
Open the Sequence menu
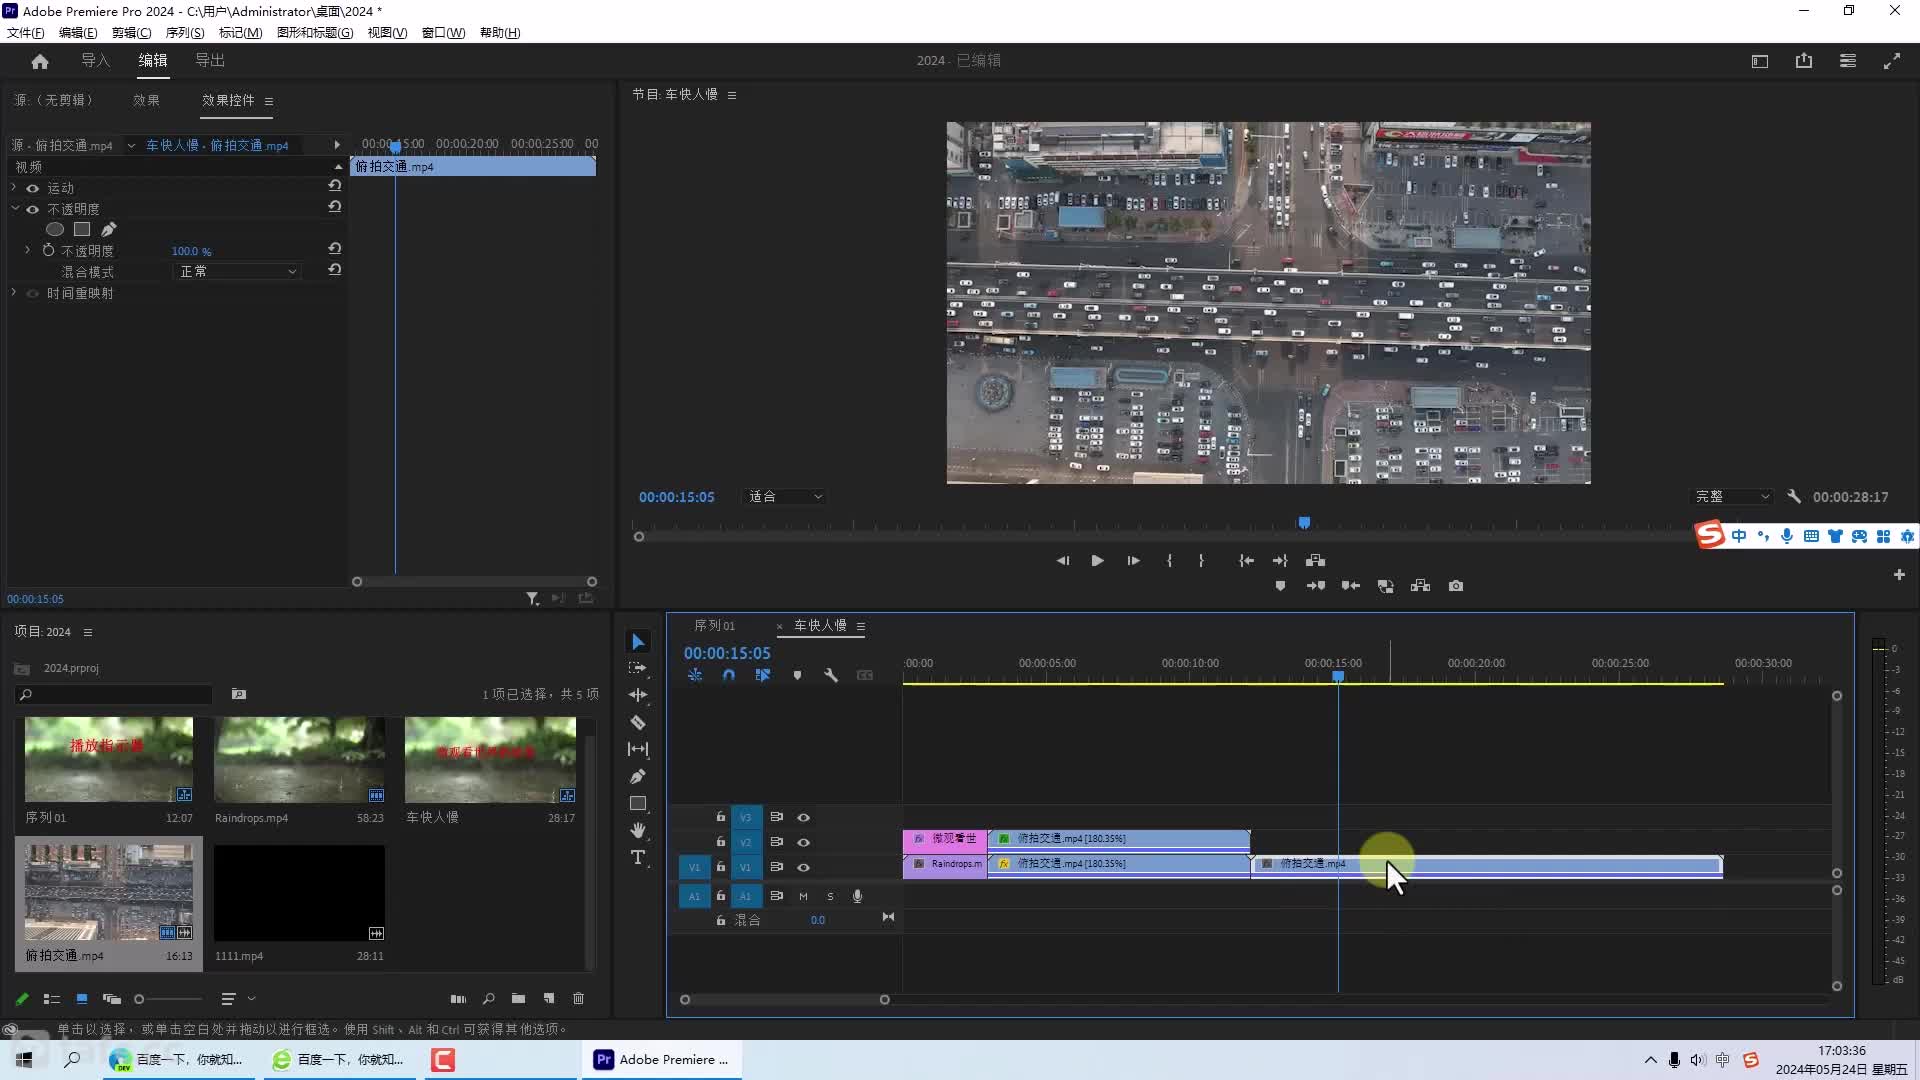(185, 33)
